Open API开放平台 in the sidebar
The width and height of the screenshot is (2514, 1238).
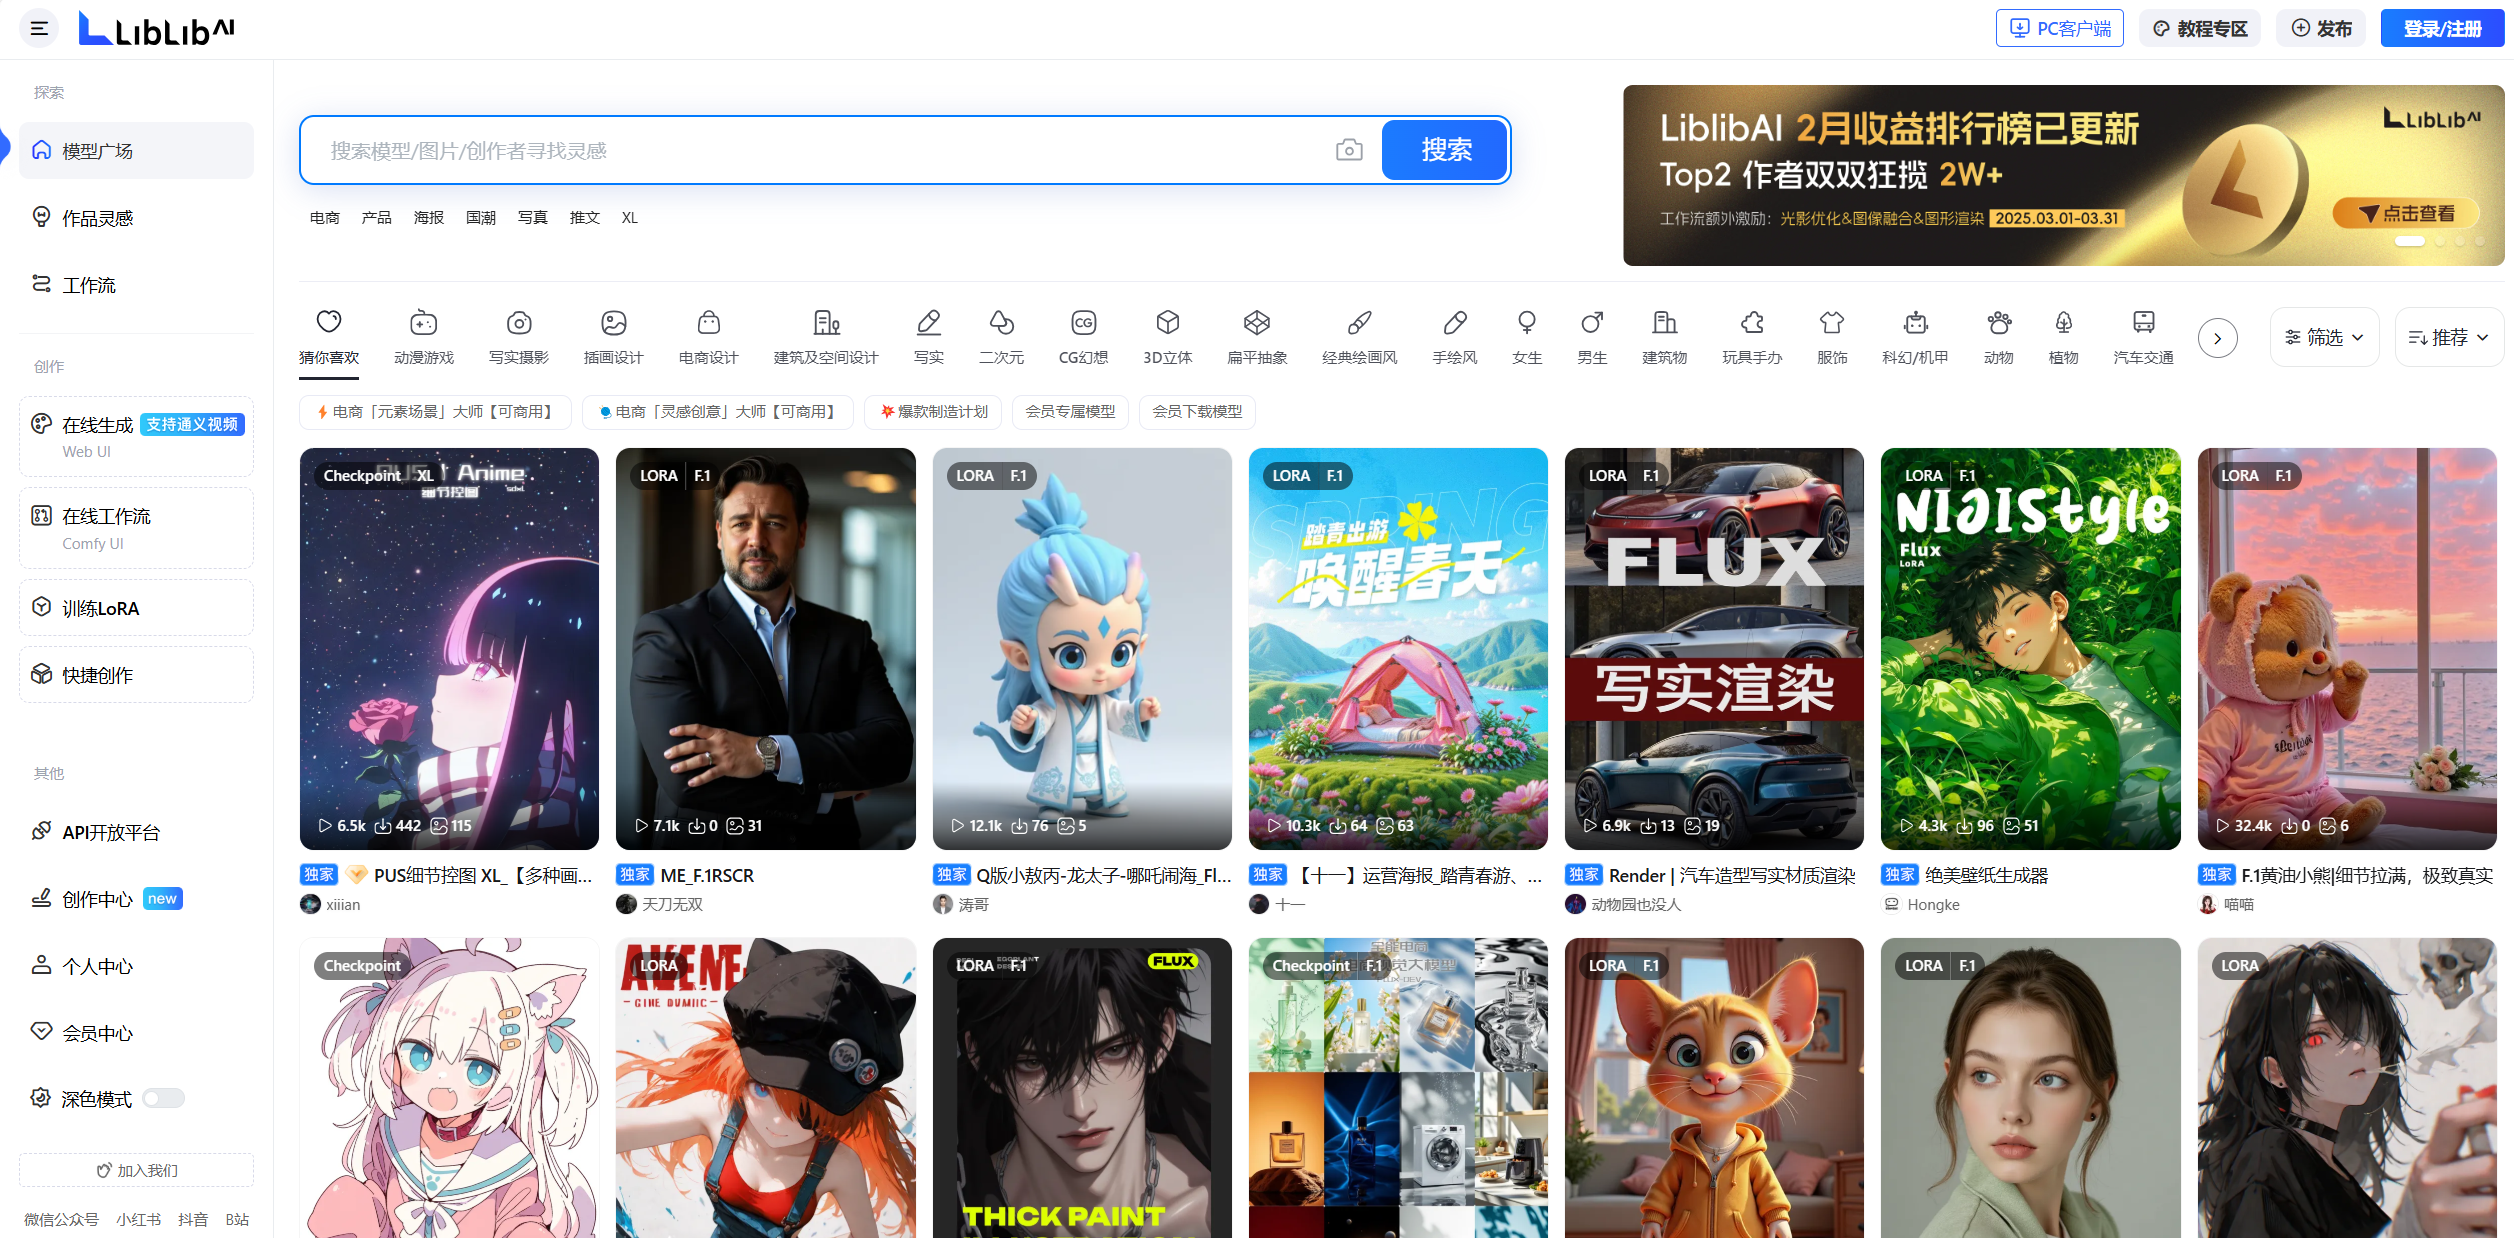point(136,832)
